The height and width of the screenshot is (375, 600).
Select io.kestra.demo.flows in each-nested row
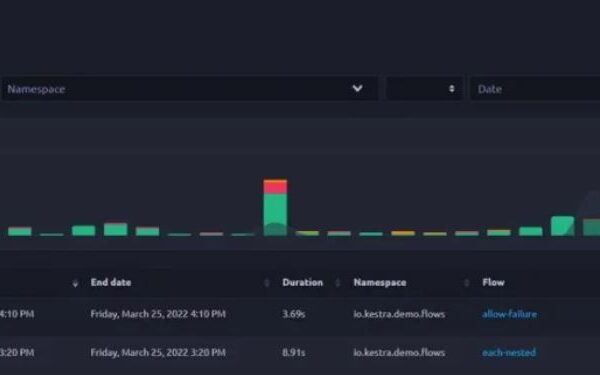[x=399, y=352]
